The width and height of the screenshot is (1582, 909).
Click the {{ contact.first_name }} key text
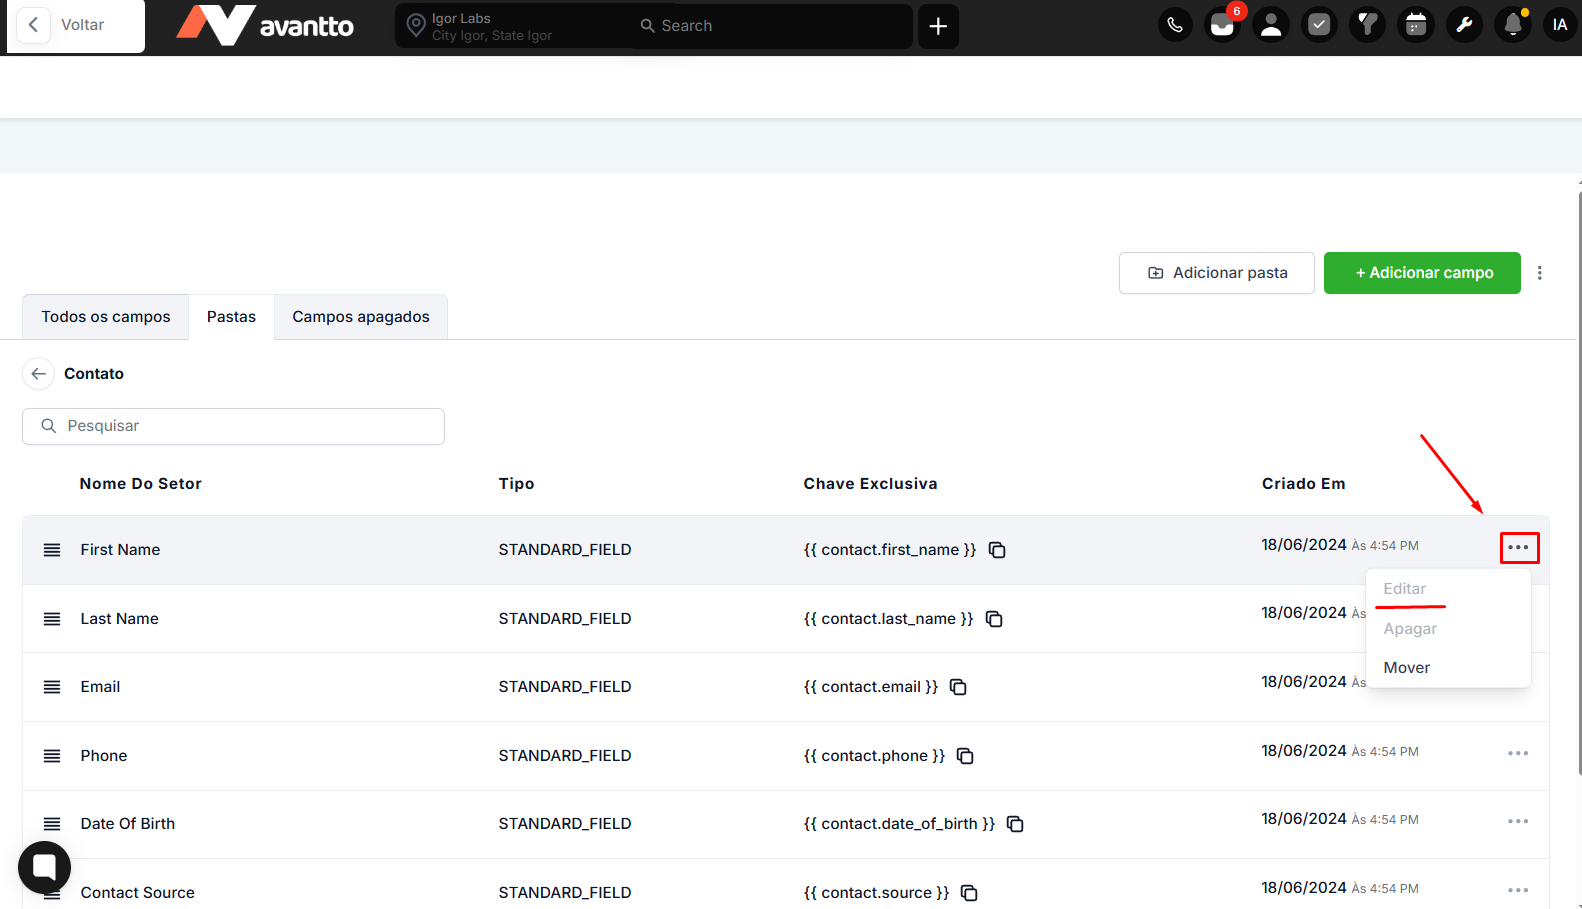click(890, 550)
